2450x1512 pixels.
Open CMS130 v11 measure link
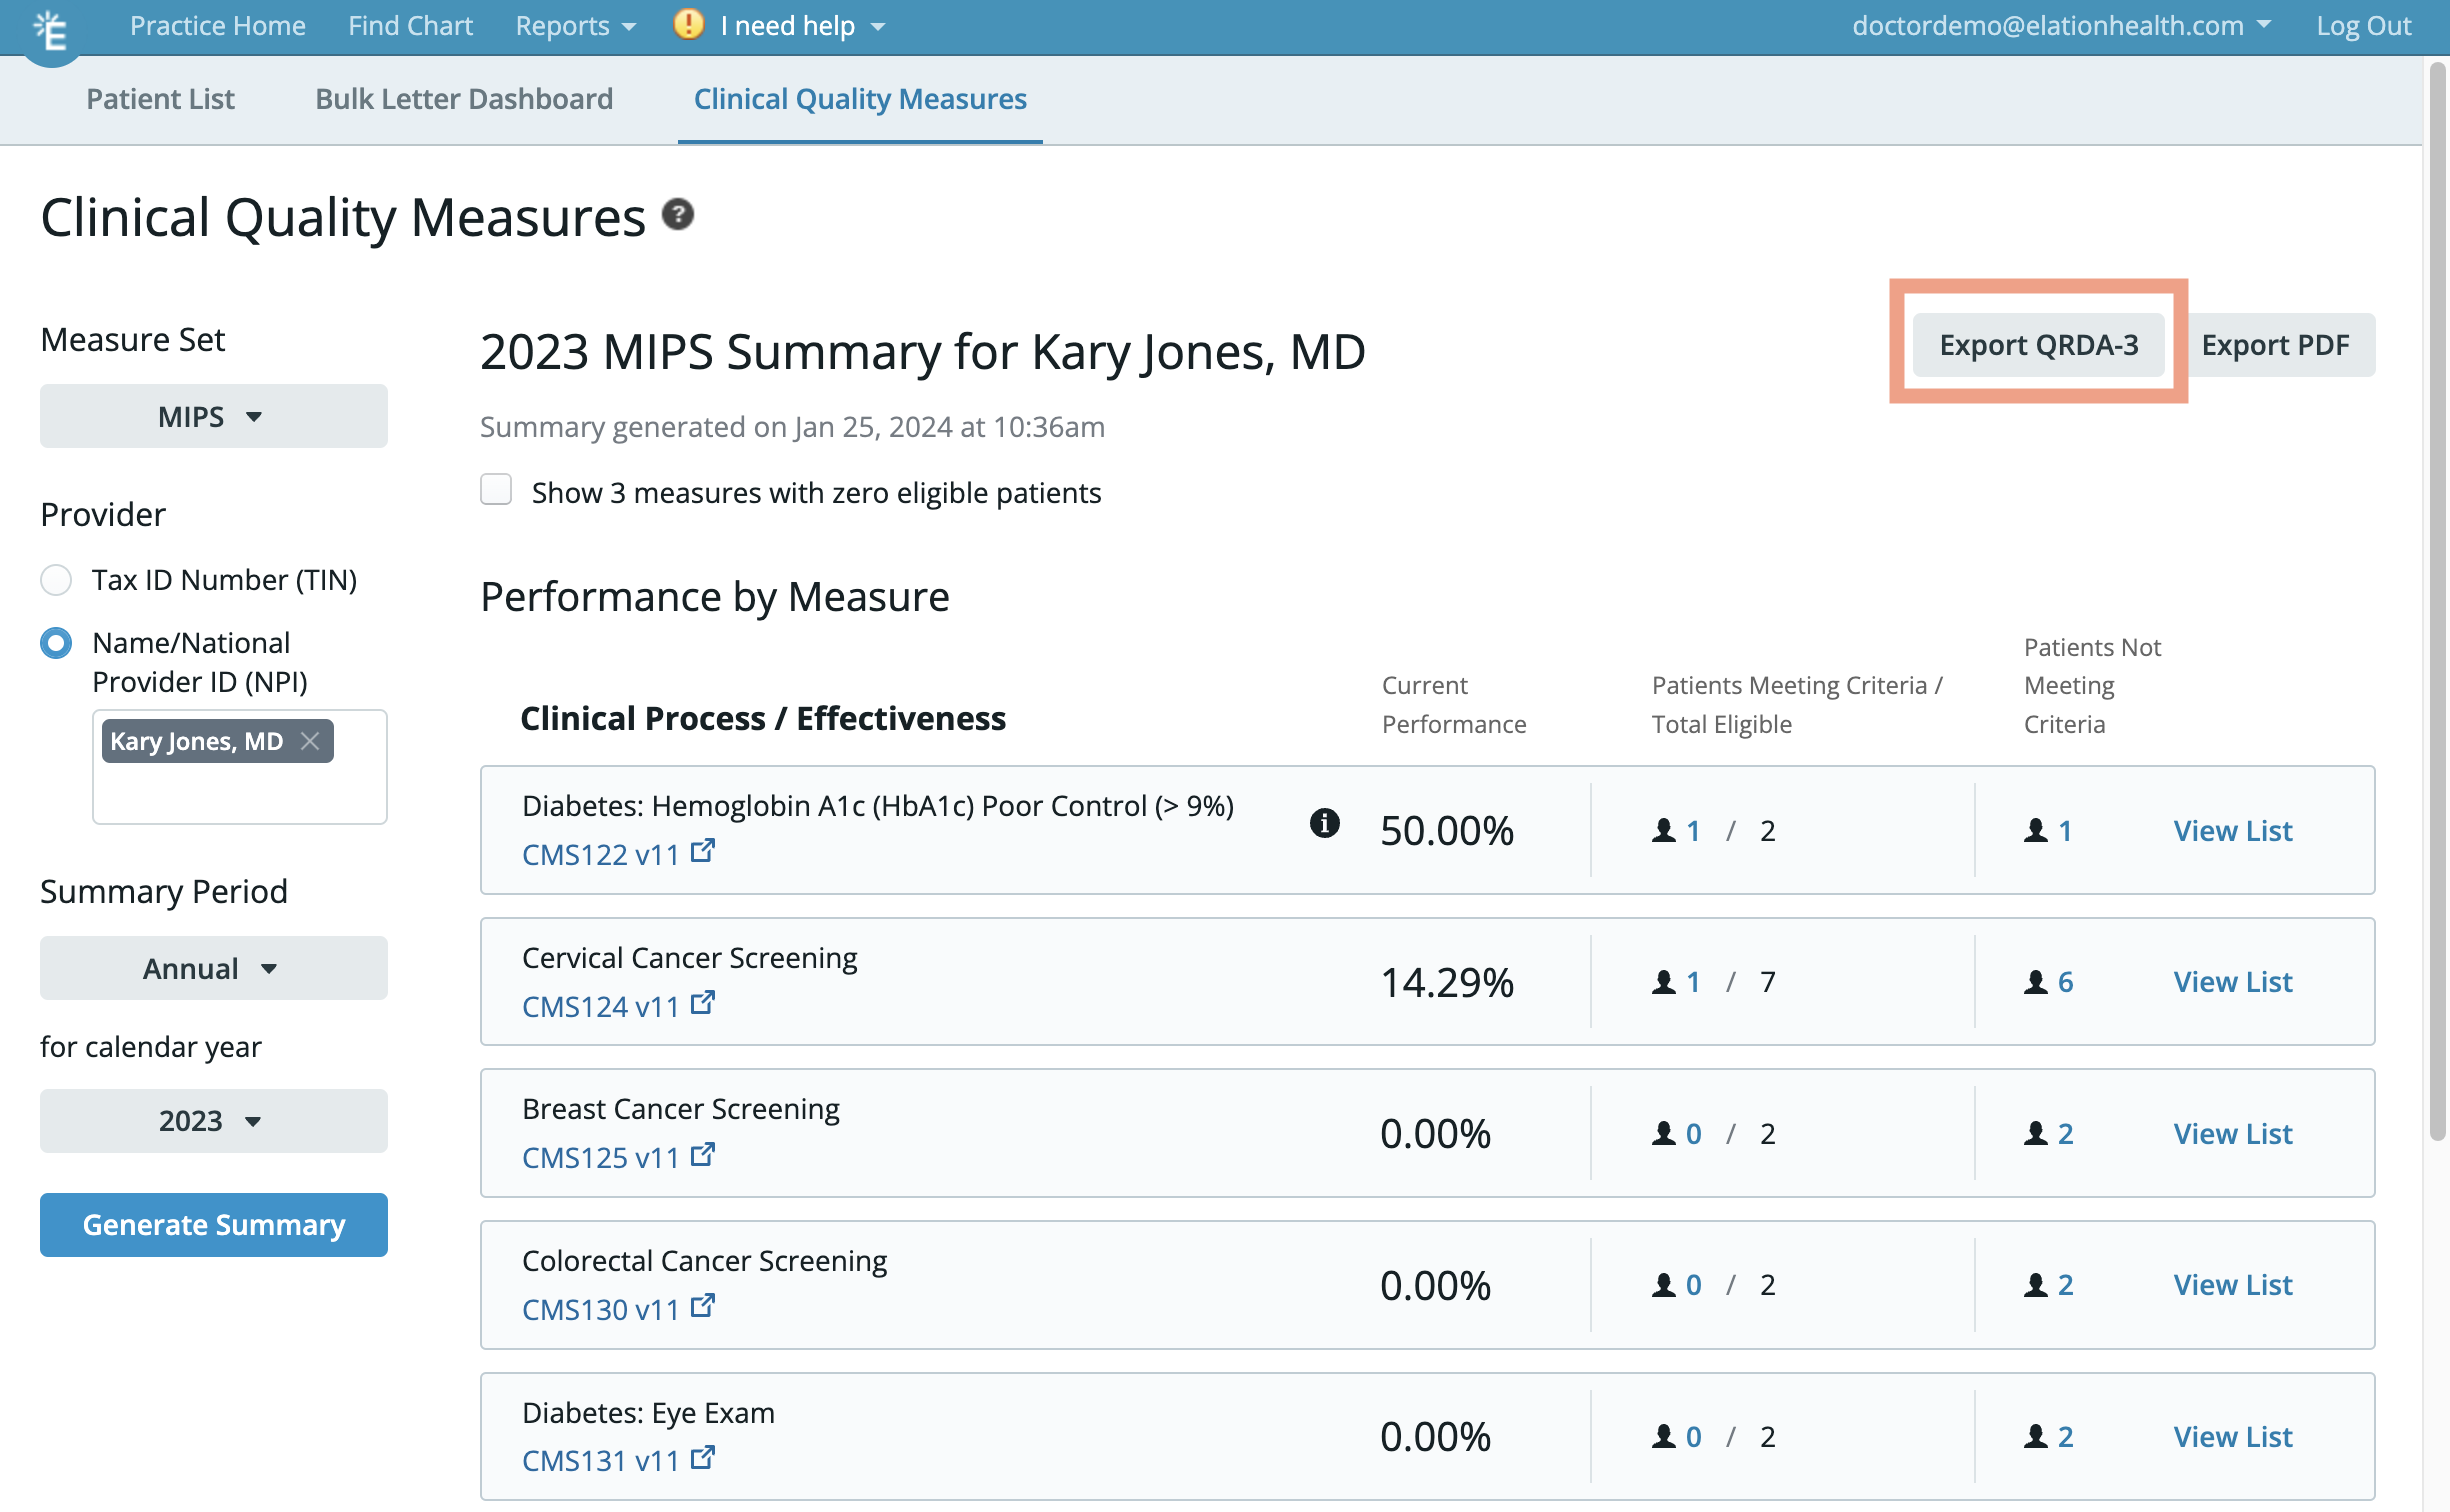pos(600,1309)
